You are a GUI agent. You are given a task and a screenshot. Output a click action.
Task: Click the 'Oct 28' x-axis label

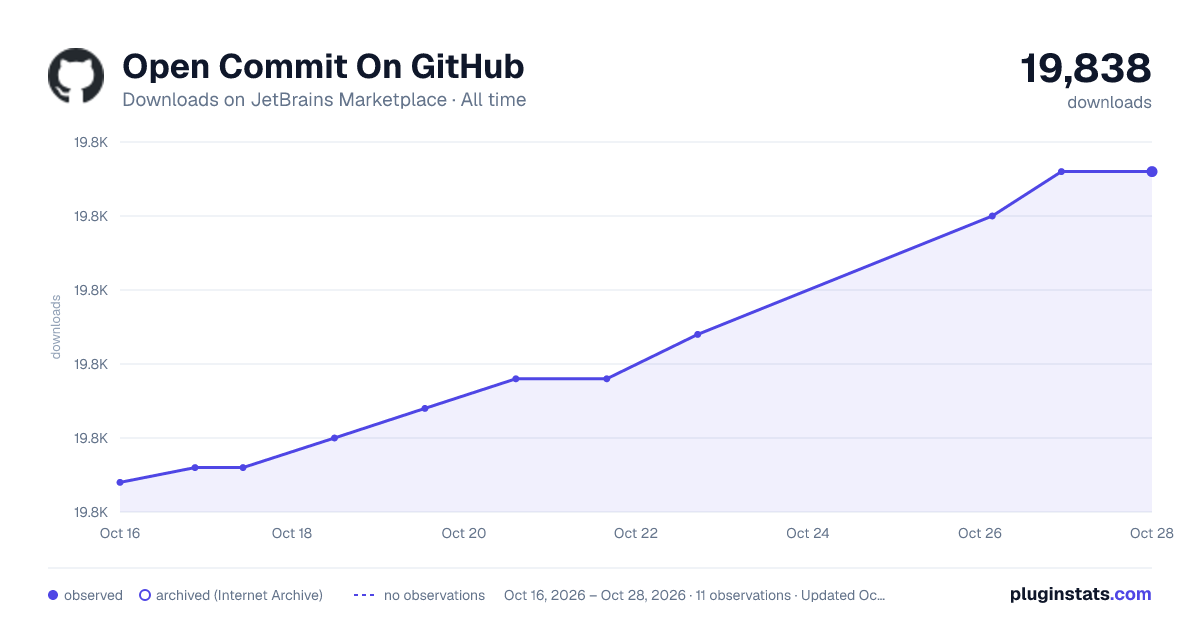pos(1150,533)
